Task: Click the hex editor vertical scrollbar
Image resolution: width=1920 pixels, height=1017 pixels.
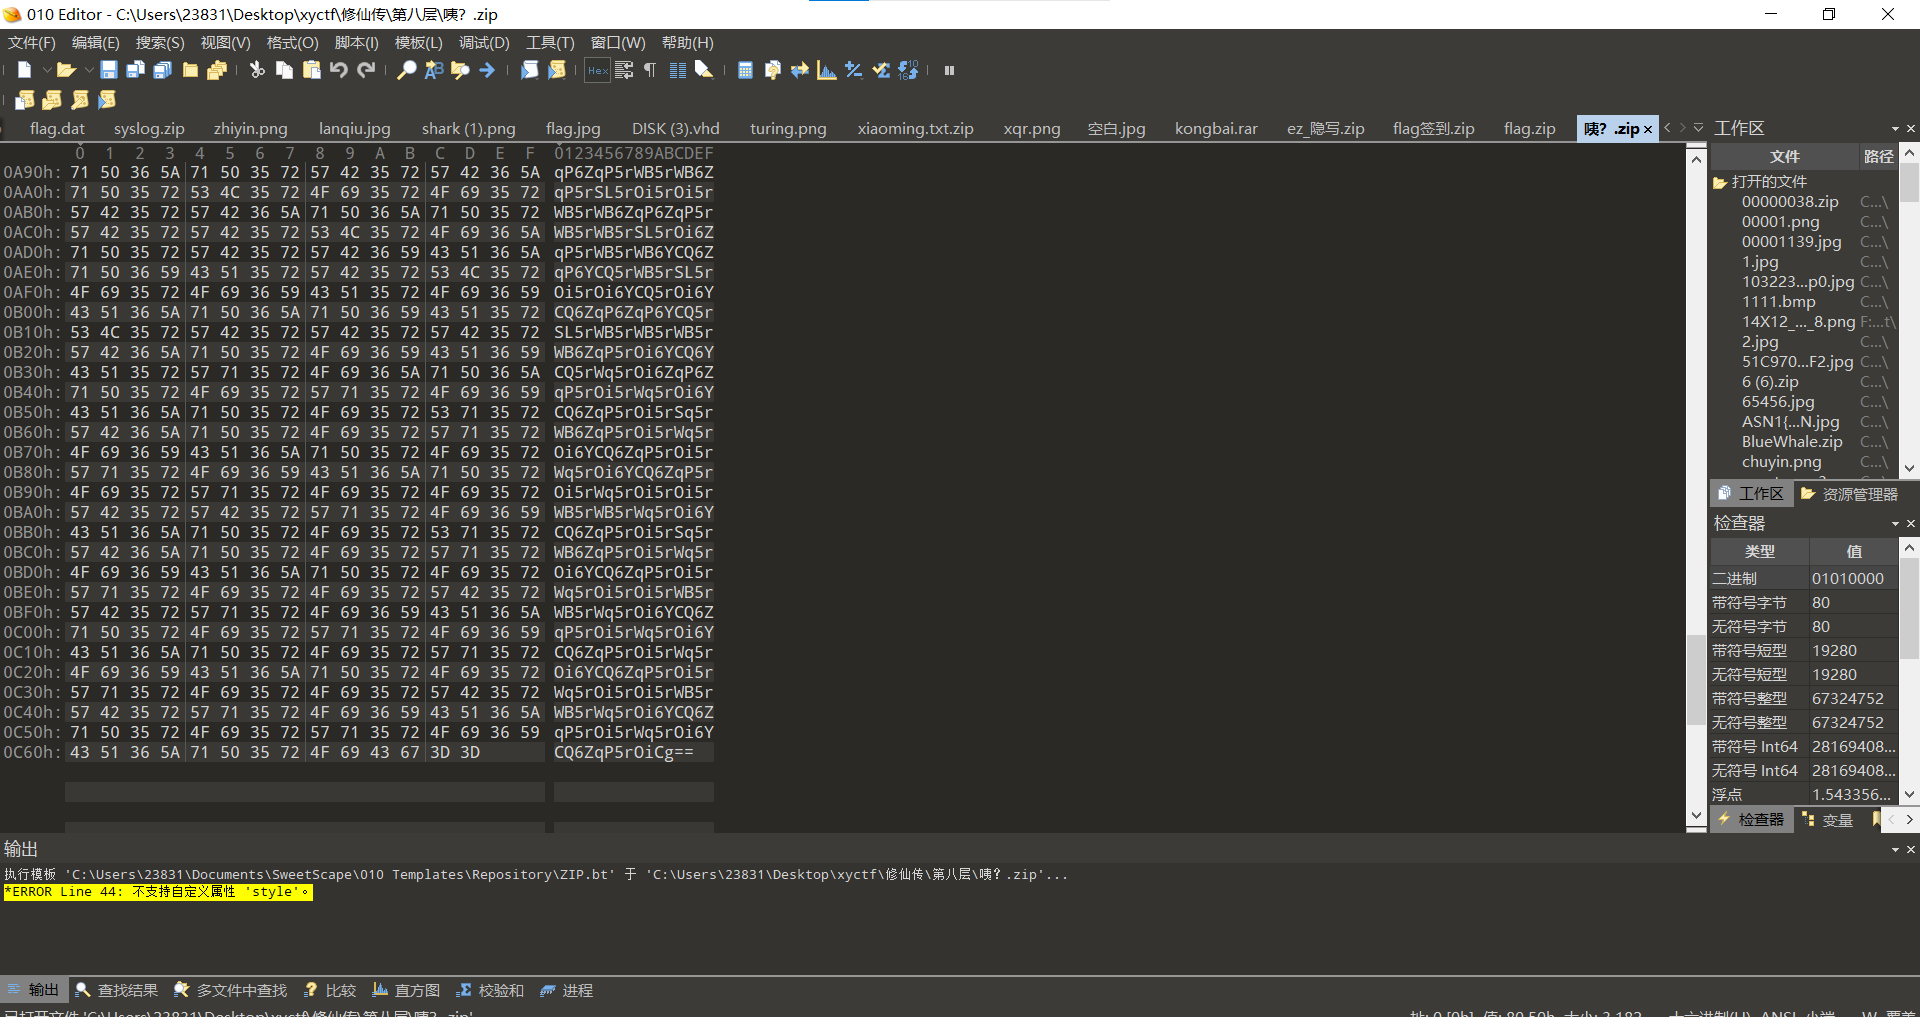Action: click(x=1696, y=680)
